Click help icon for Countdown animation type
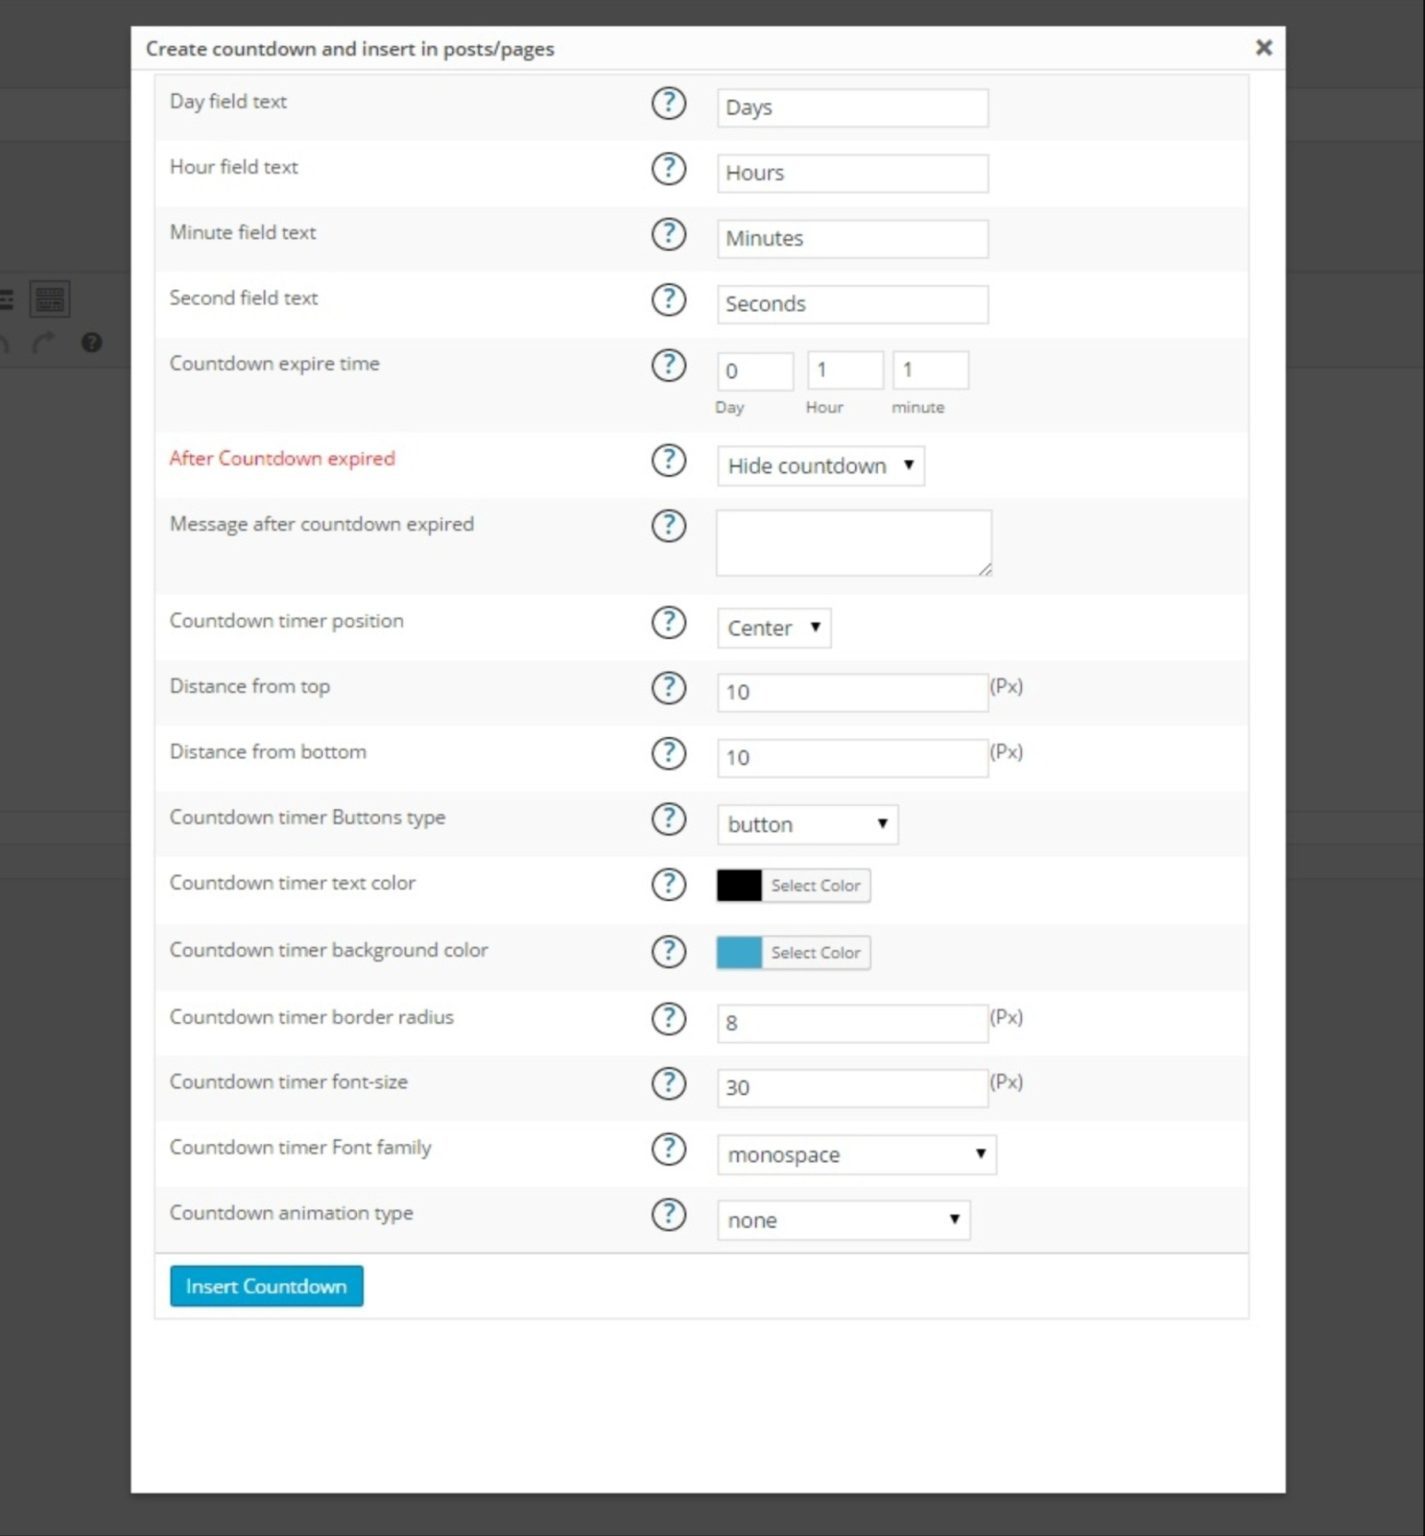1425x1536 pixels. tap(668, 1215)
